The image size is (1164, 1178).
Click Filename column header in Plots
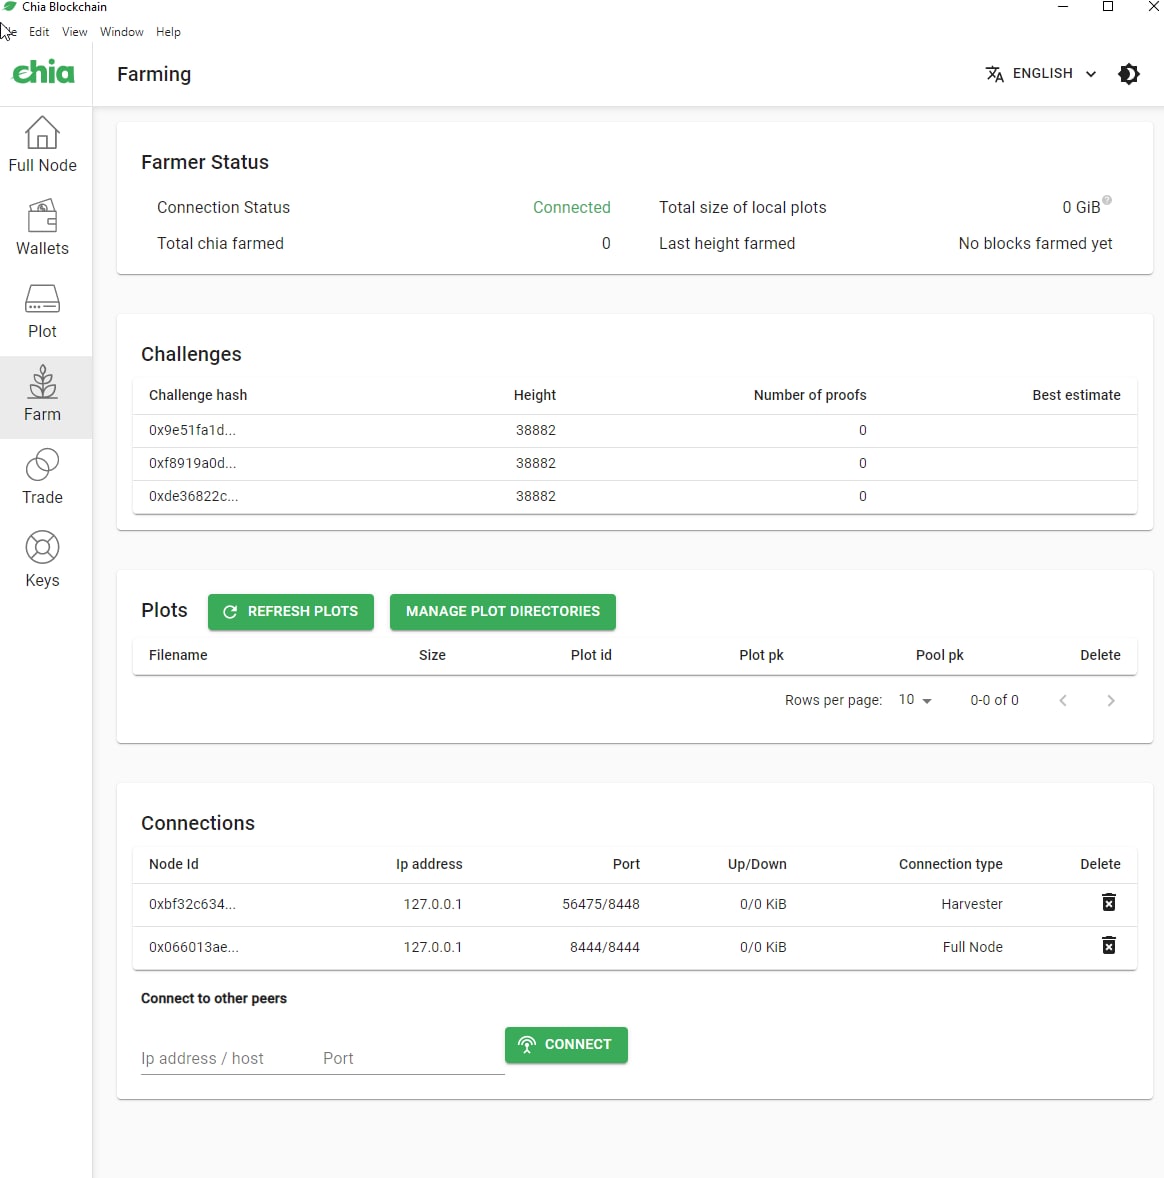(178, 655)
